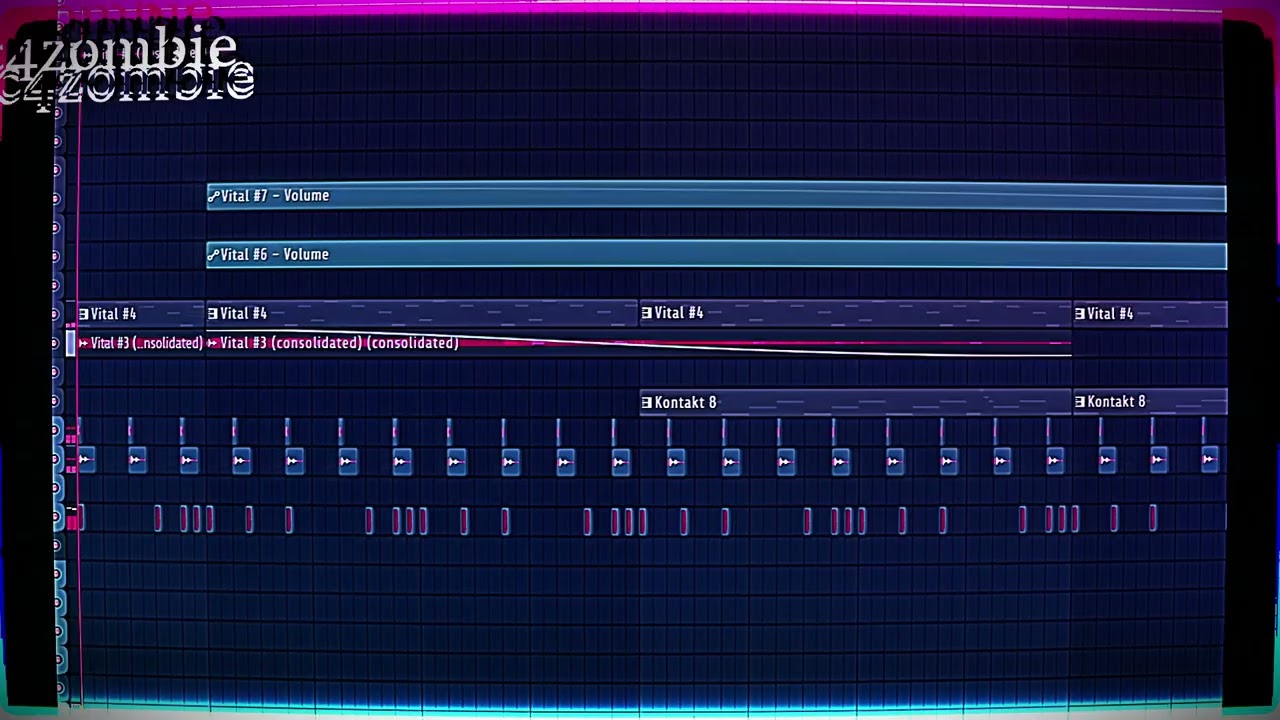Select the shorter Kontakt 8 clip at the timeline end
This screenshot has width=1280, height=720.
1149,402
